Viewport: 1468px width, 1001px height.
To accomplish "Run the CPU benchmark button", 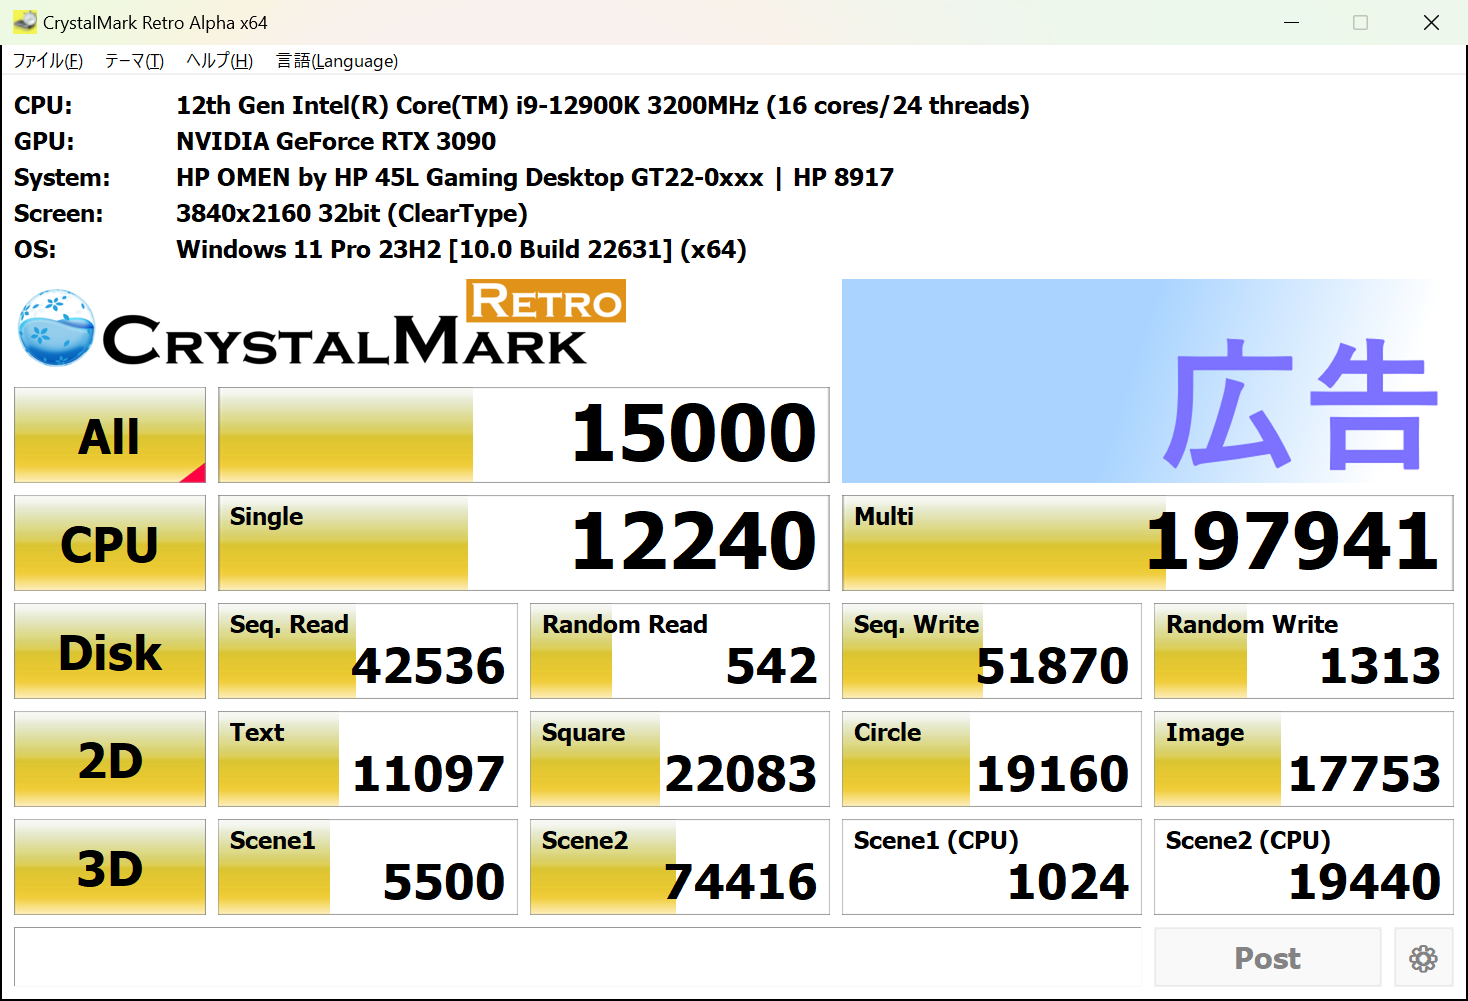I will click(x=110, y=543).
